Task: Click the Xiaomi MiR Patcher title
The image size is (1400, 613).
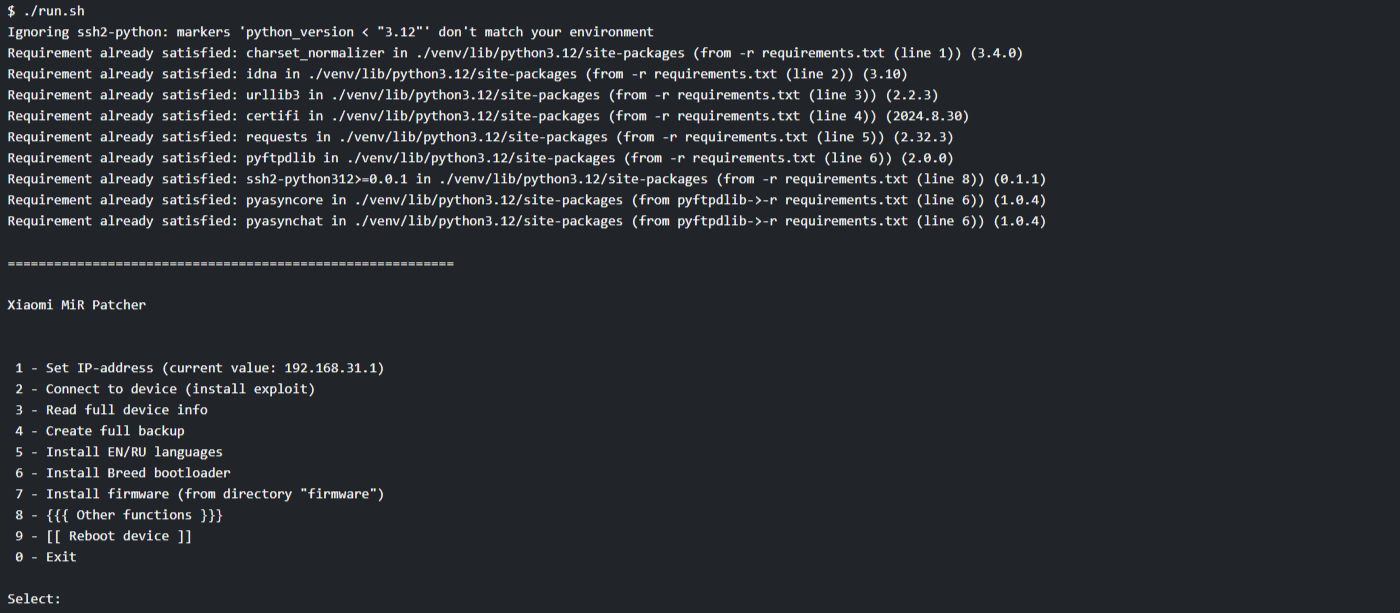Action: [x=76, y=305]
